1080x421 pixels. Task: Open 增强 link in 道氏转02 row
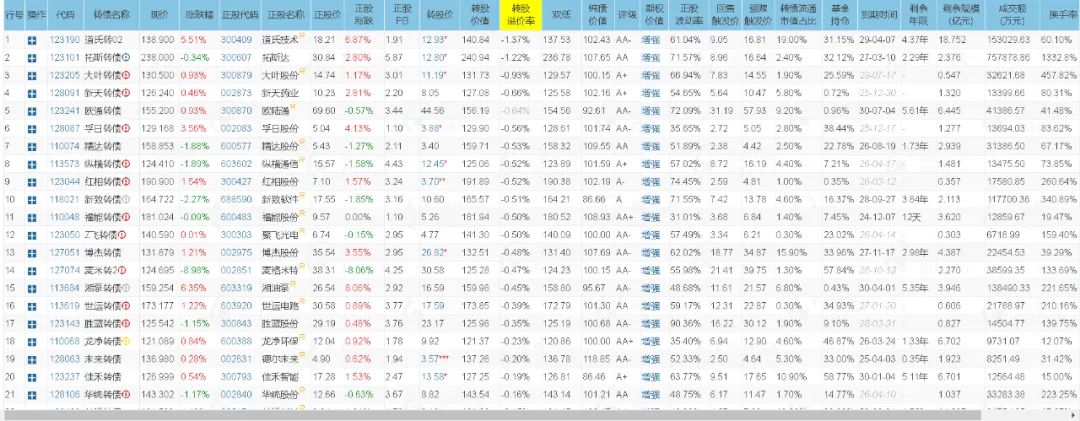(x=650, y=41)
